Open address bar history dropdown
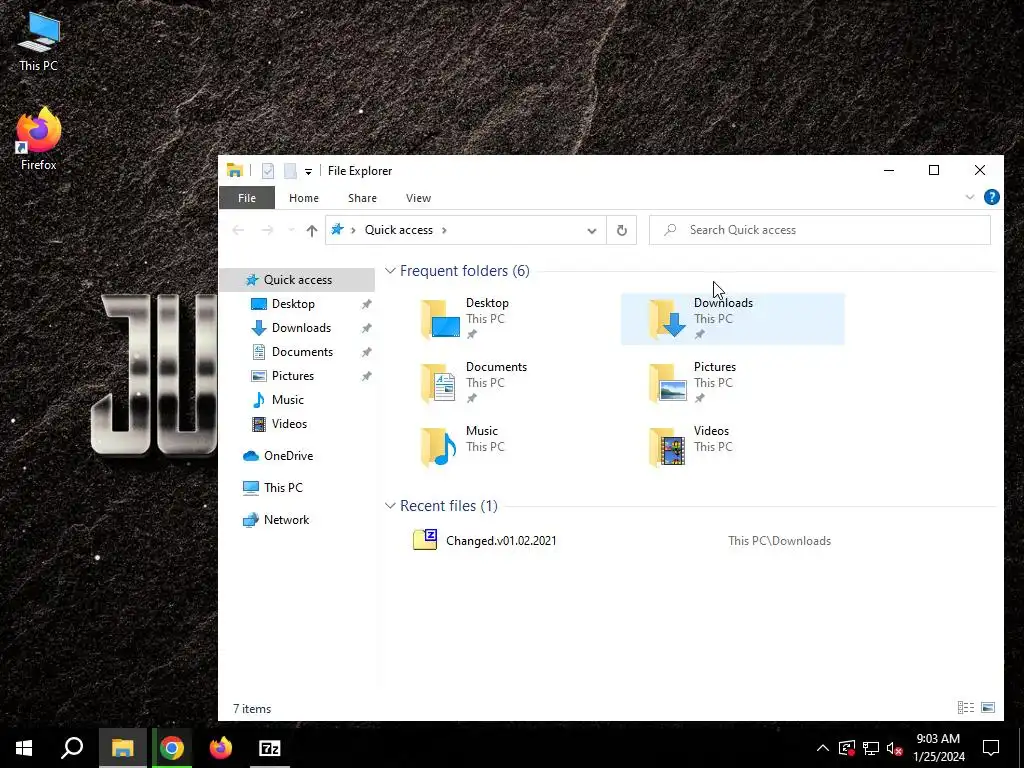1024x768 pixels. pos(592,231)
